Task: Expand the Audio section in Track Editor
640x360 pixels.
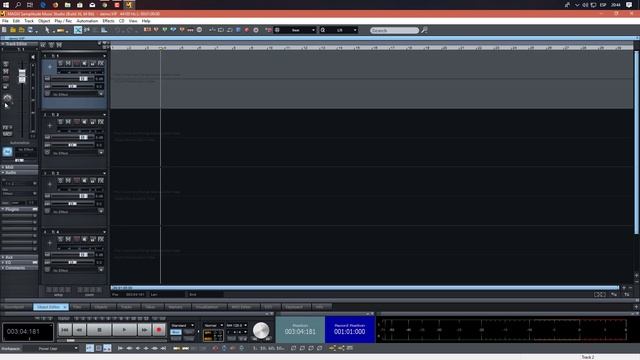Action: [19, 173]
